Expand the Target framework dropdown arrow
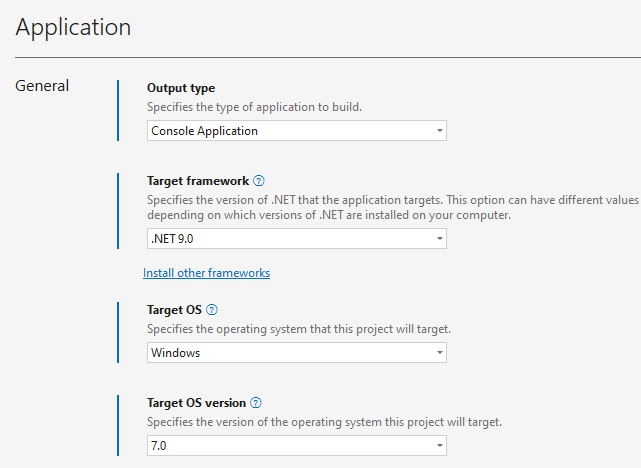Screen dimensions: 641x468 click(x=439, y=239)
